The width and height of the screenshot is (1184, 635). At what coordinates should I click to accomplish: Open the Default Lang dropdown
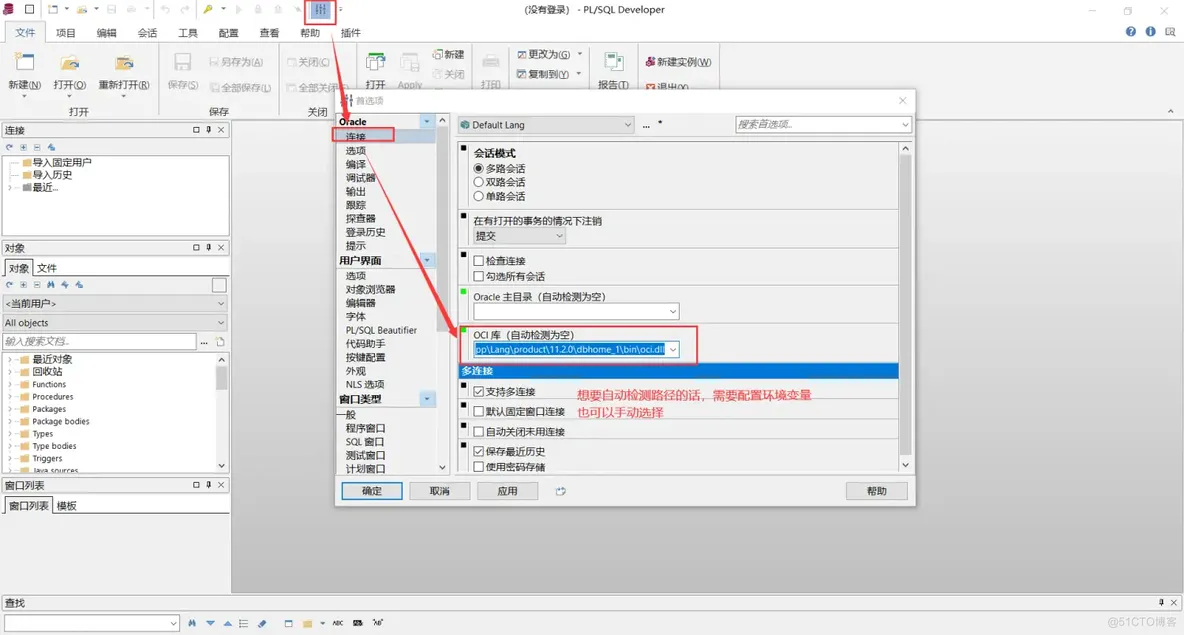(546, 125)
